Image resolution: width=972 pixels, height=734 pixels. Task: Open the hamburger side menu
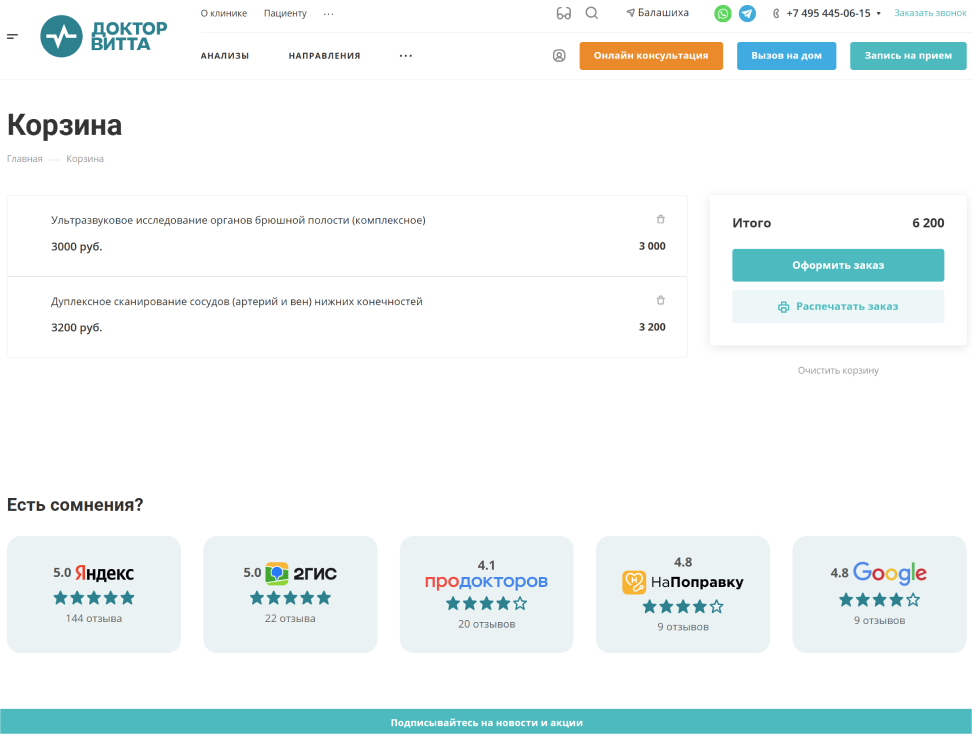tap(12, 37)
